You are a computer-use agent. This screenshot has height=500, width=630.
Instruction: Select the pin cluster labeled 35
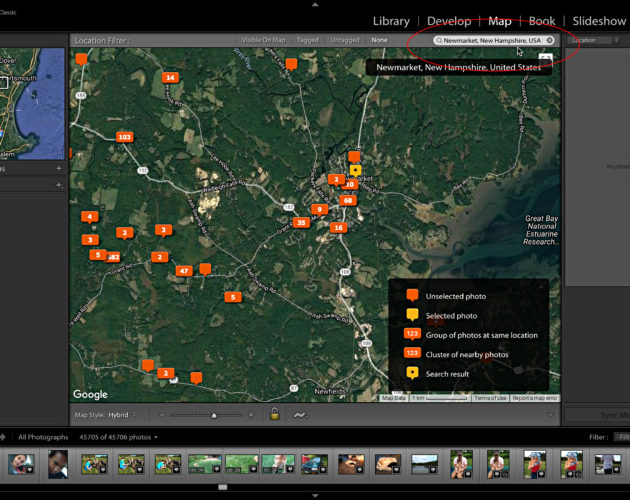point(301,222)
